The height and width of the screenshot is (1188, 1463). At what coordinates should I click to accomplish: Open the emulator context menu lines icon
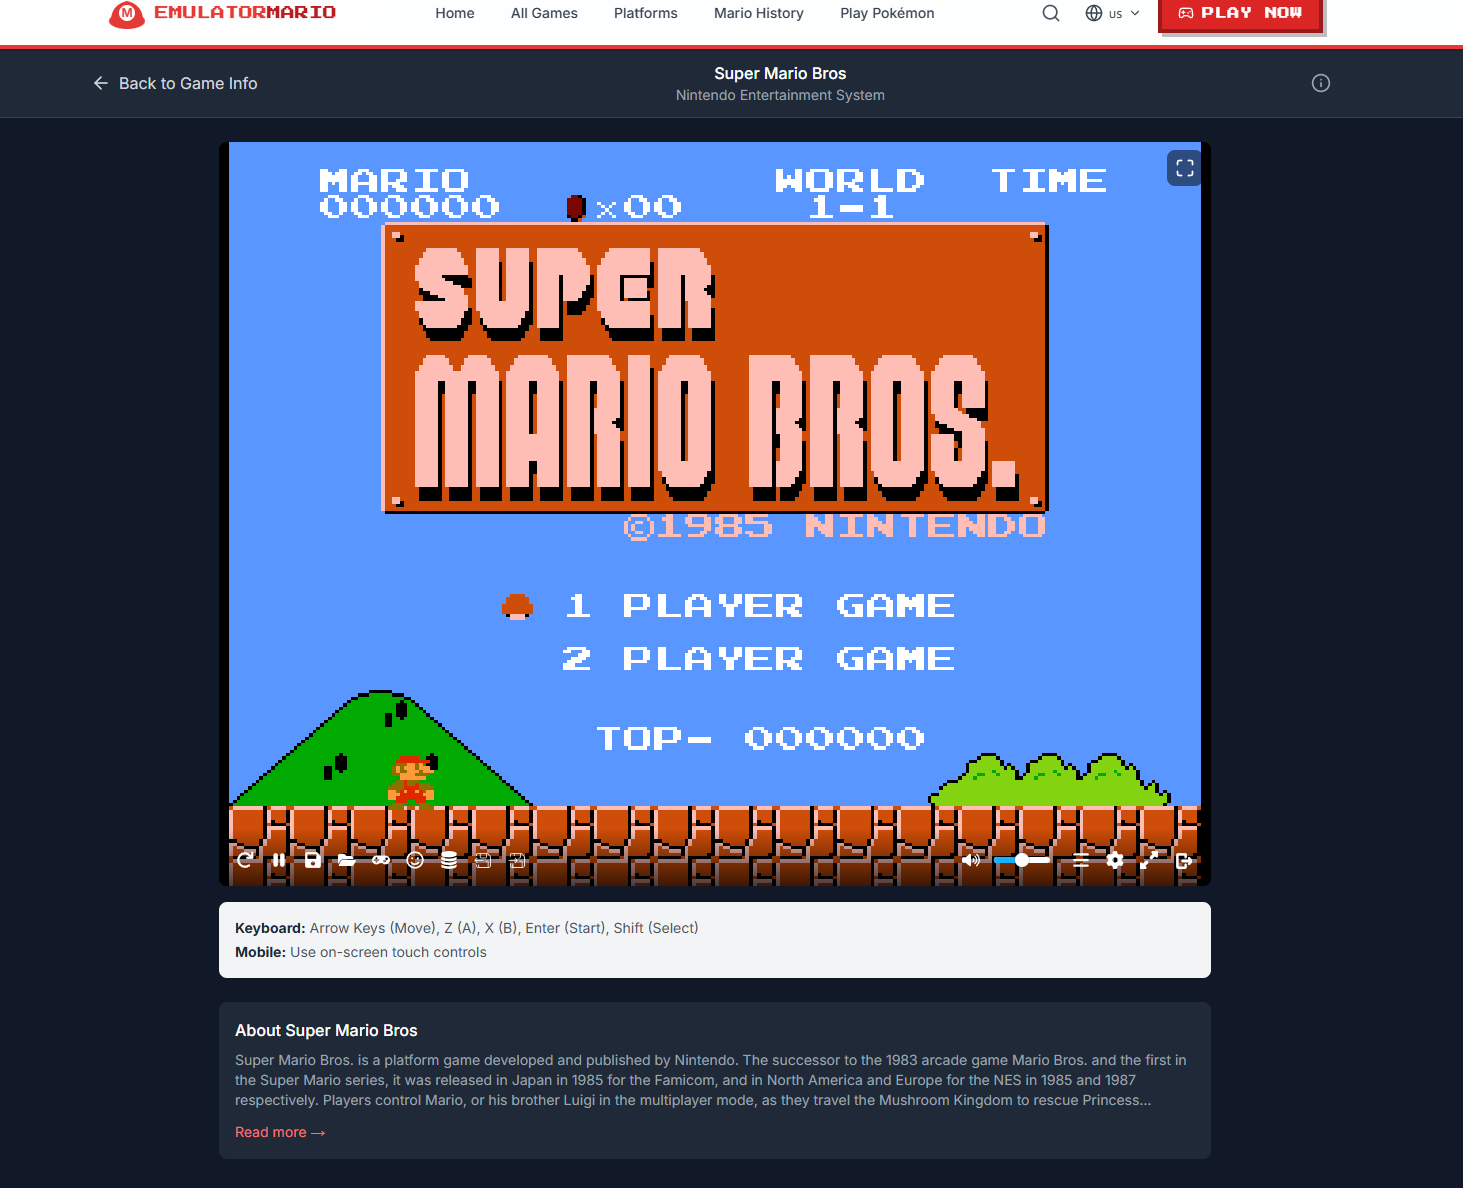(1080, 860)
